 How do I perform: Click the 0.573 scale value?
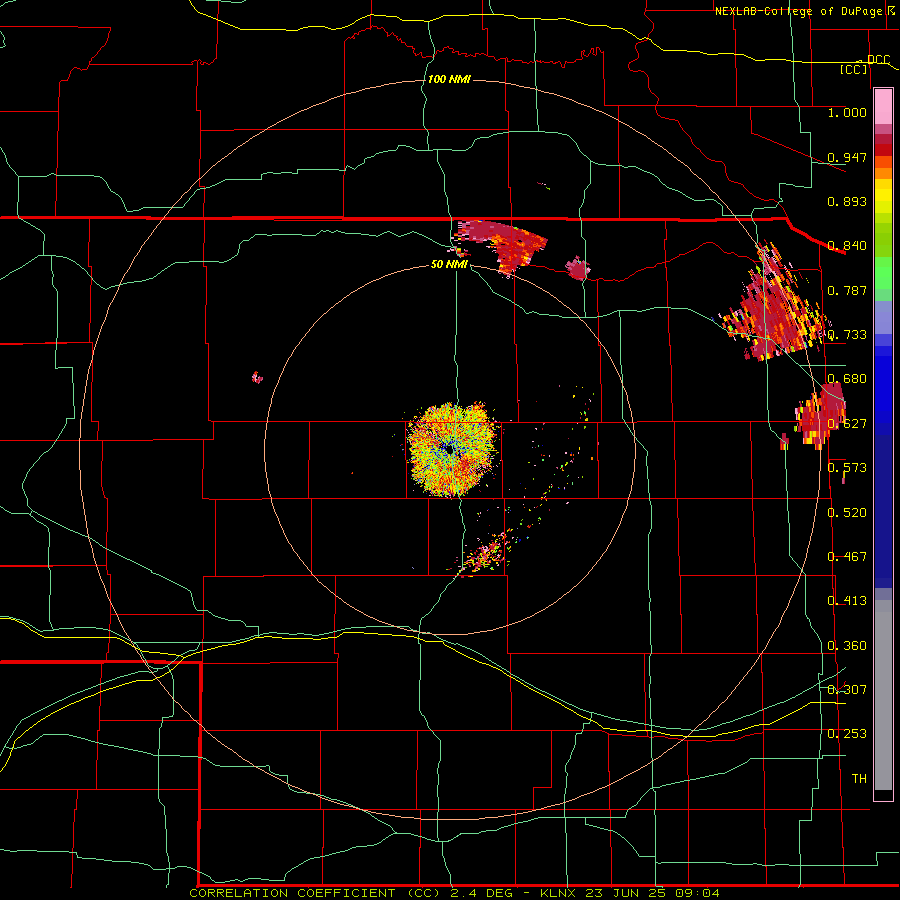(x=847, y=468)
